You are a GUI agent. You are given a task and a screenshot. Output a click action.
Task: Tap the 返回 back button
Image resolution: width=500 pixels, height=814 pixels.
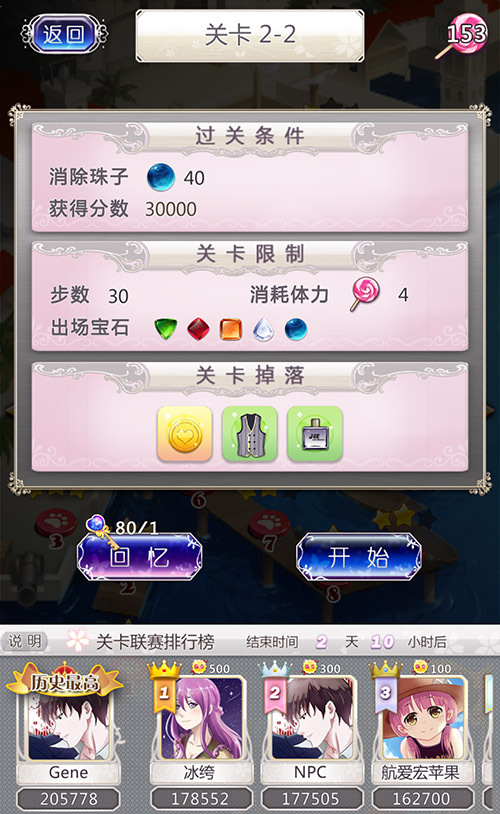click(x=64, y=34)
